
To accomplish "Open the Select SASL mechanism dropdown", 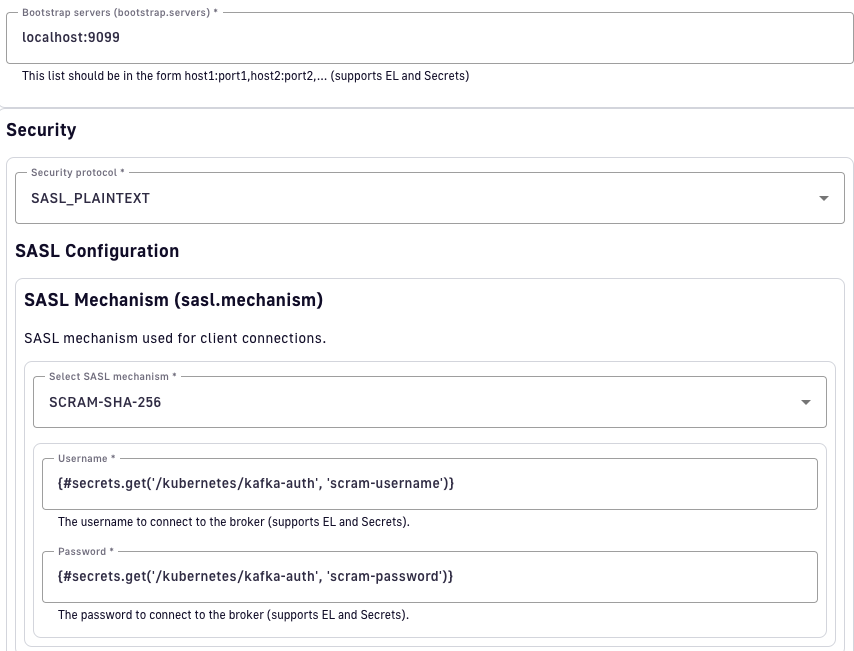I will (x=420, y=402).
